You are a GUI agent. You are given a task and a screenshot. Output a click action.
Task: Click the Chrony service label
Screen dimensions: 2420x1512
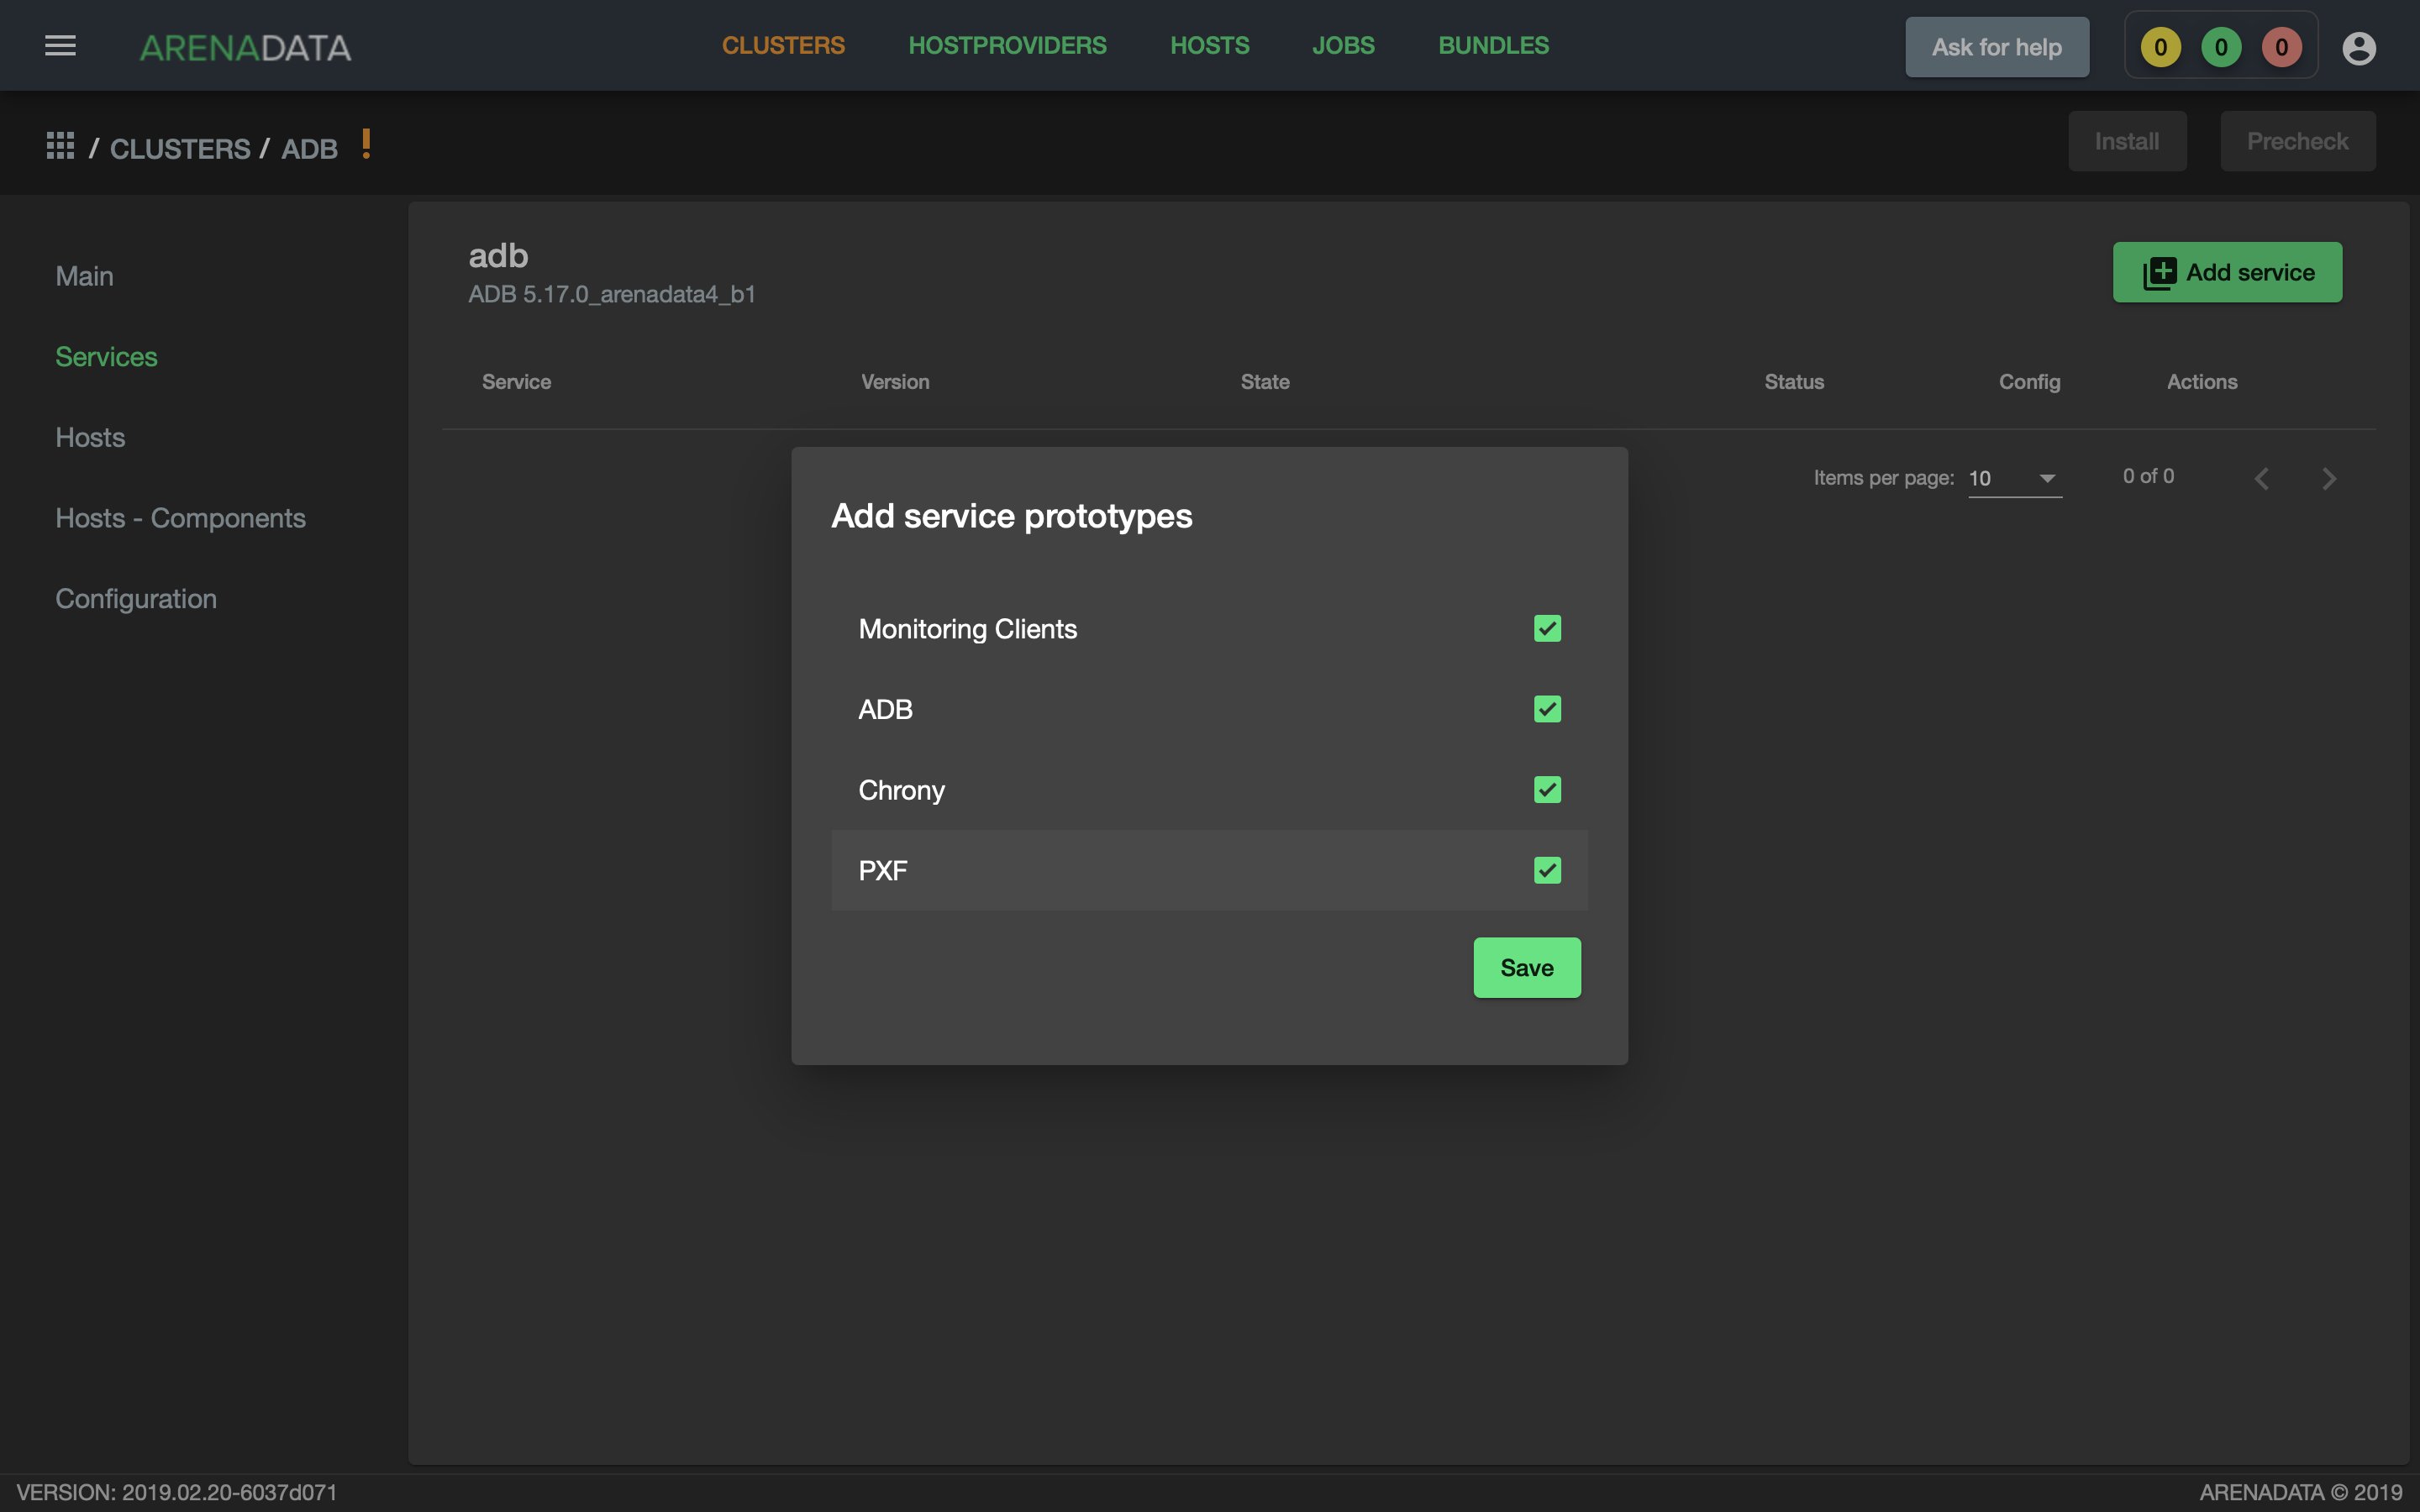click(x=901, y=790)
